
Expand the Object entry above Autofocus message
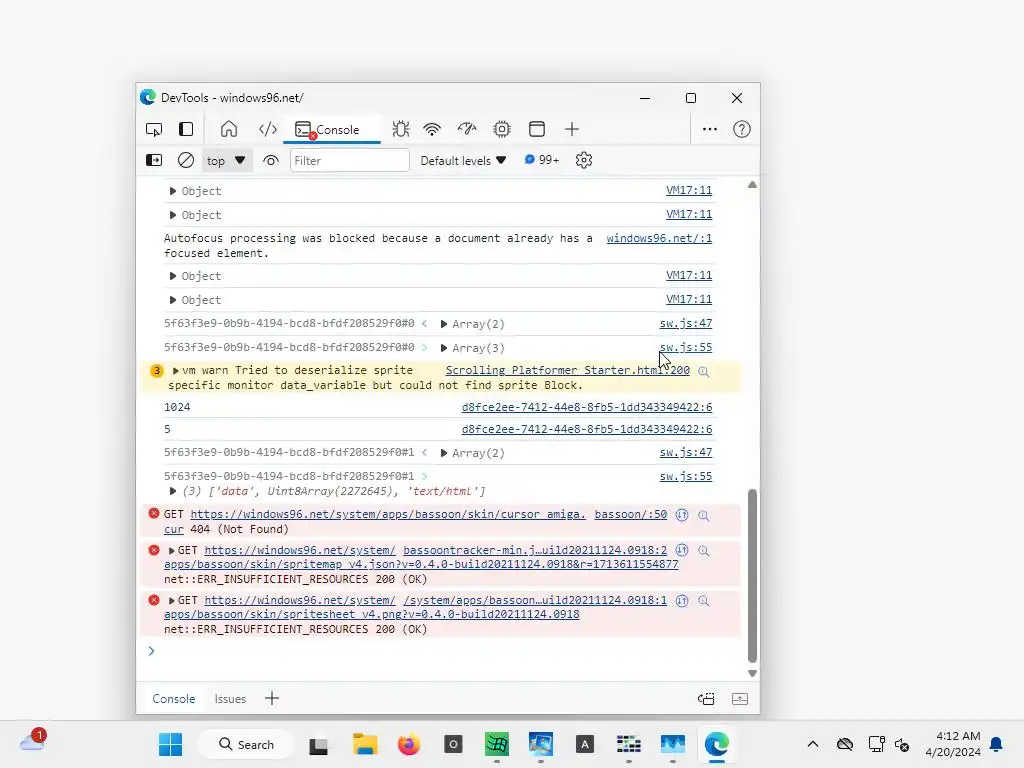172,216
